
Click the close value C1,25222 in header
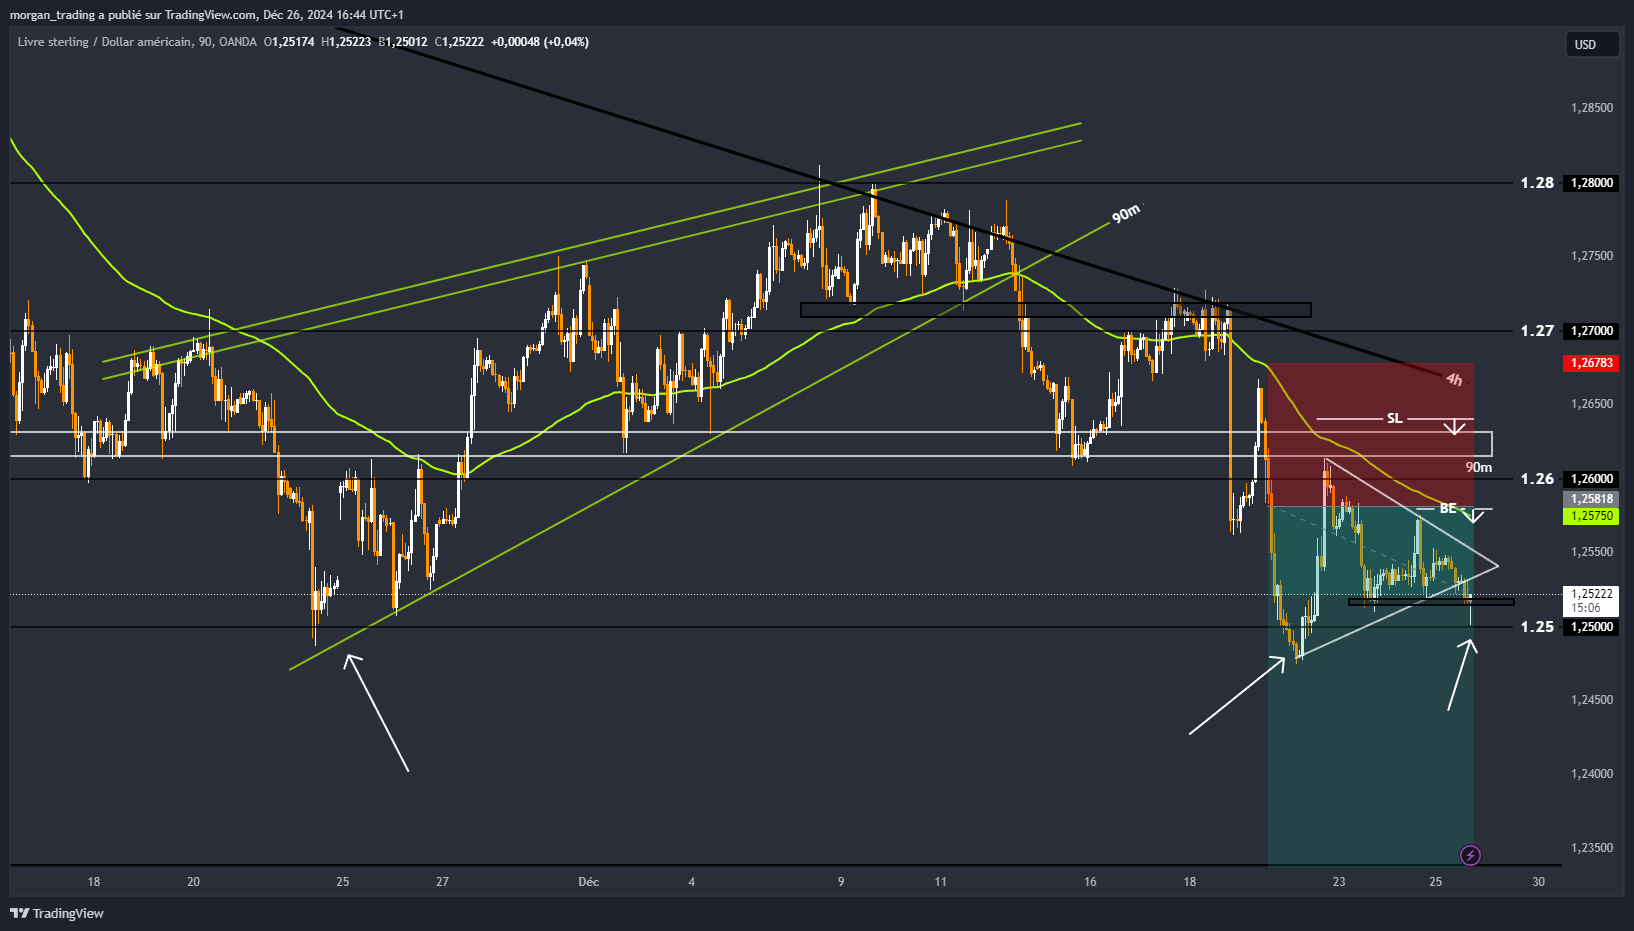click(459, 42)
